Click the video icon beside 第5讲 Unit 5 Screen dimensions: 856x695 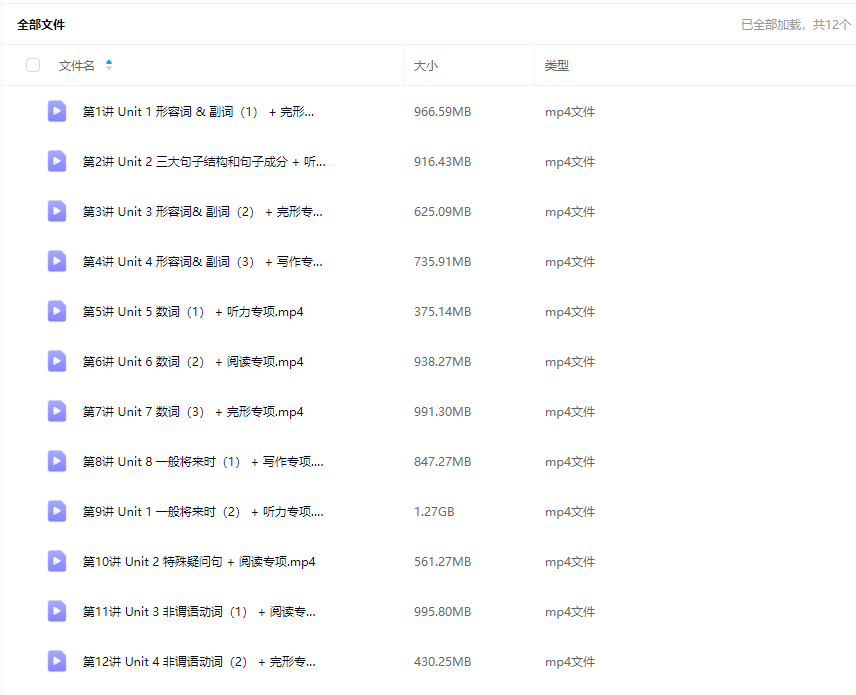point(57,311)
